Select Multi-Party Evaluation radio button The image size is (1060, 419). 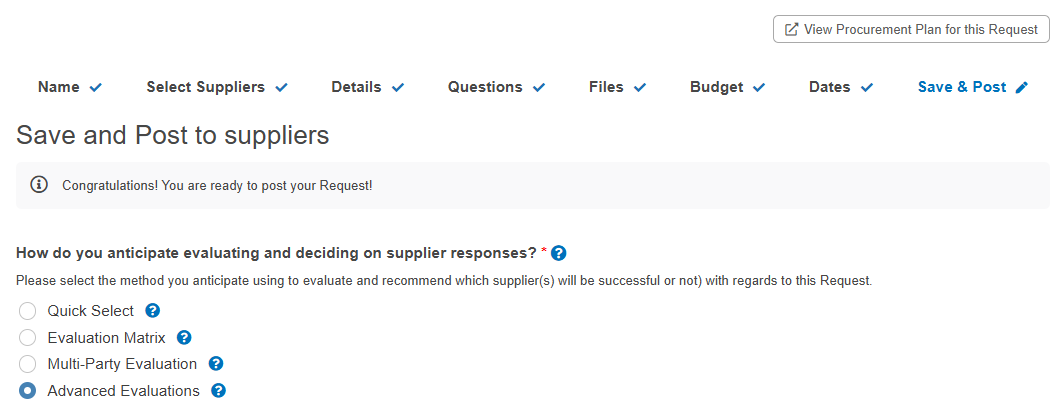click(27, 364)
